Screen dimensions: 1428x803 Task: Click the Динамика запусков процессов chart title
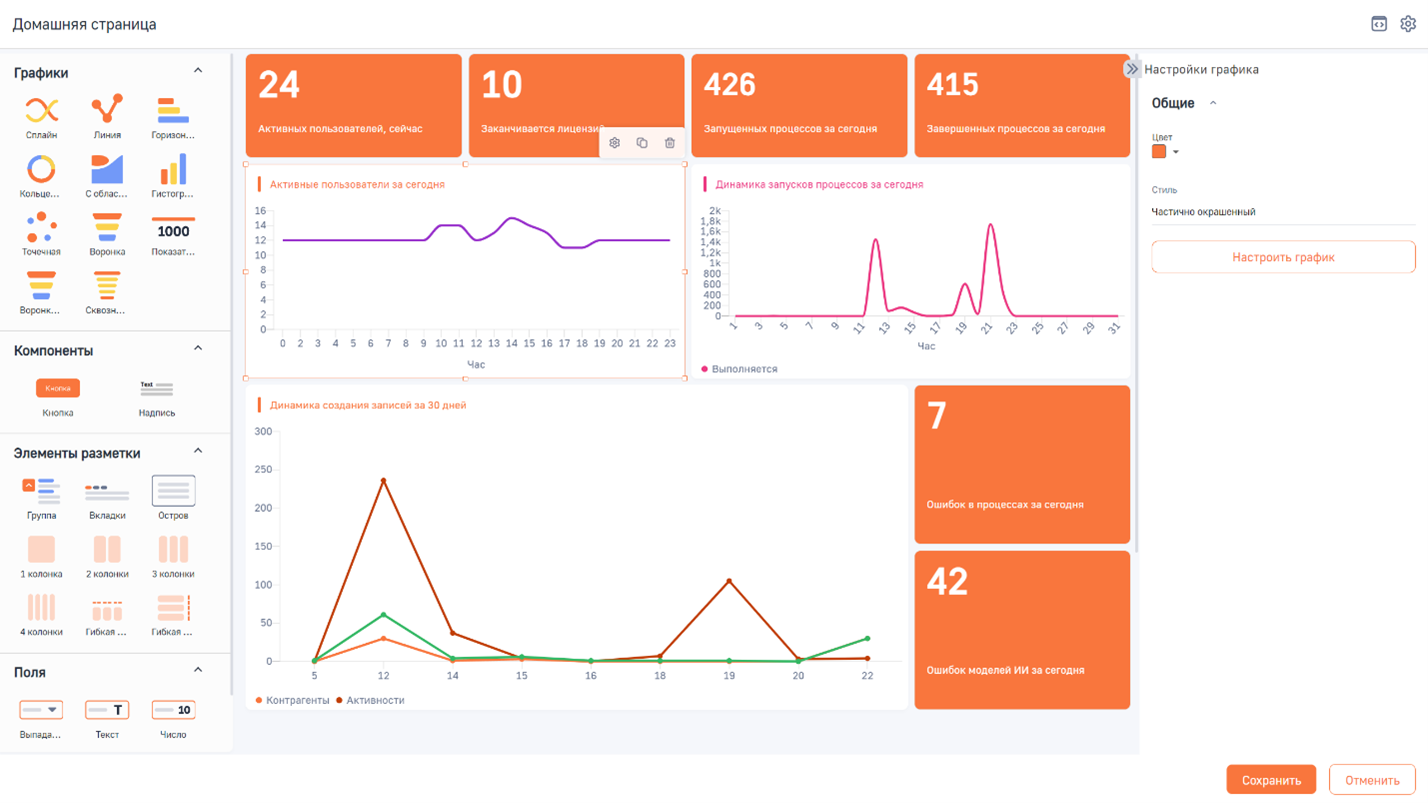tap(819, 185)
